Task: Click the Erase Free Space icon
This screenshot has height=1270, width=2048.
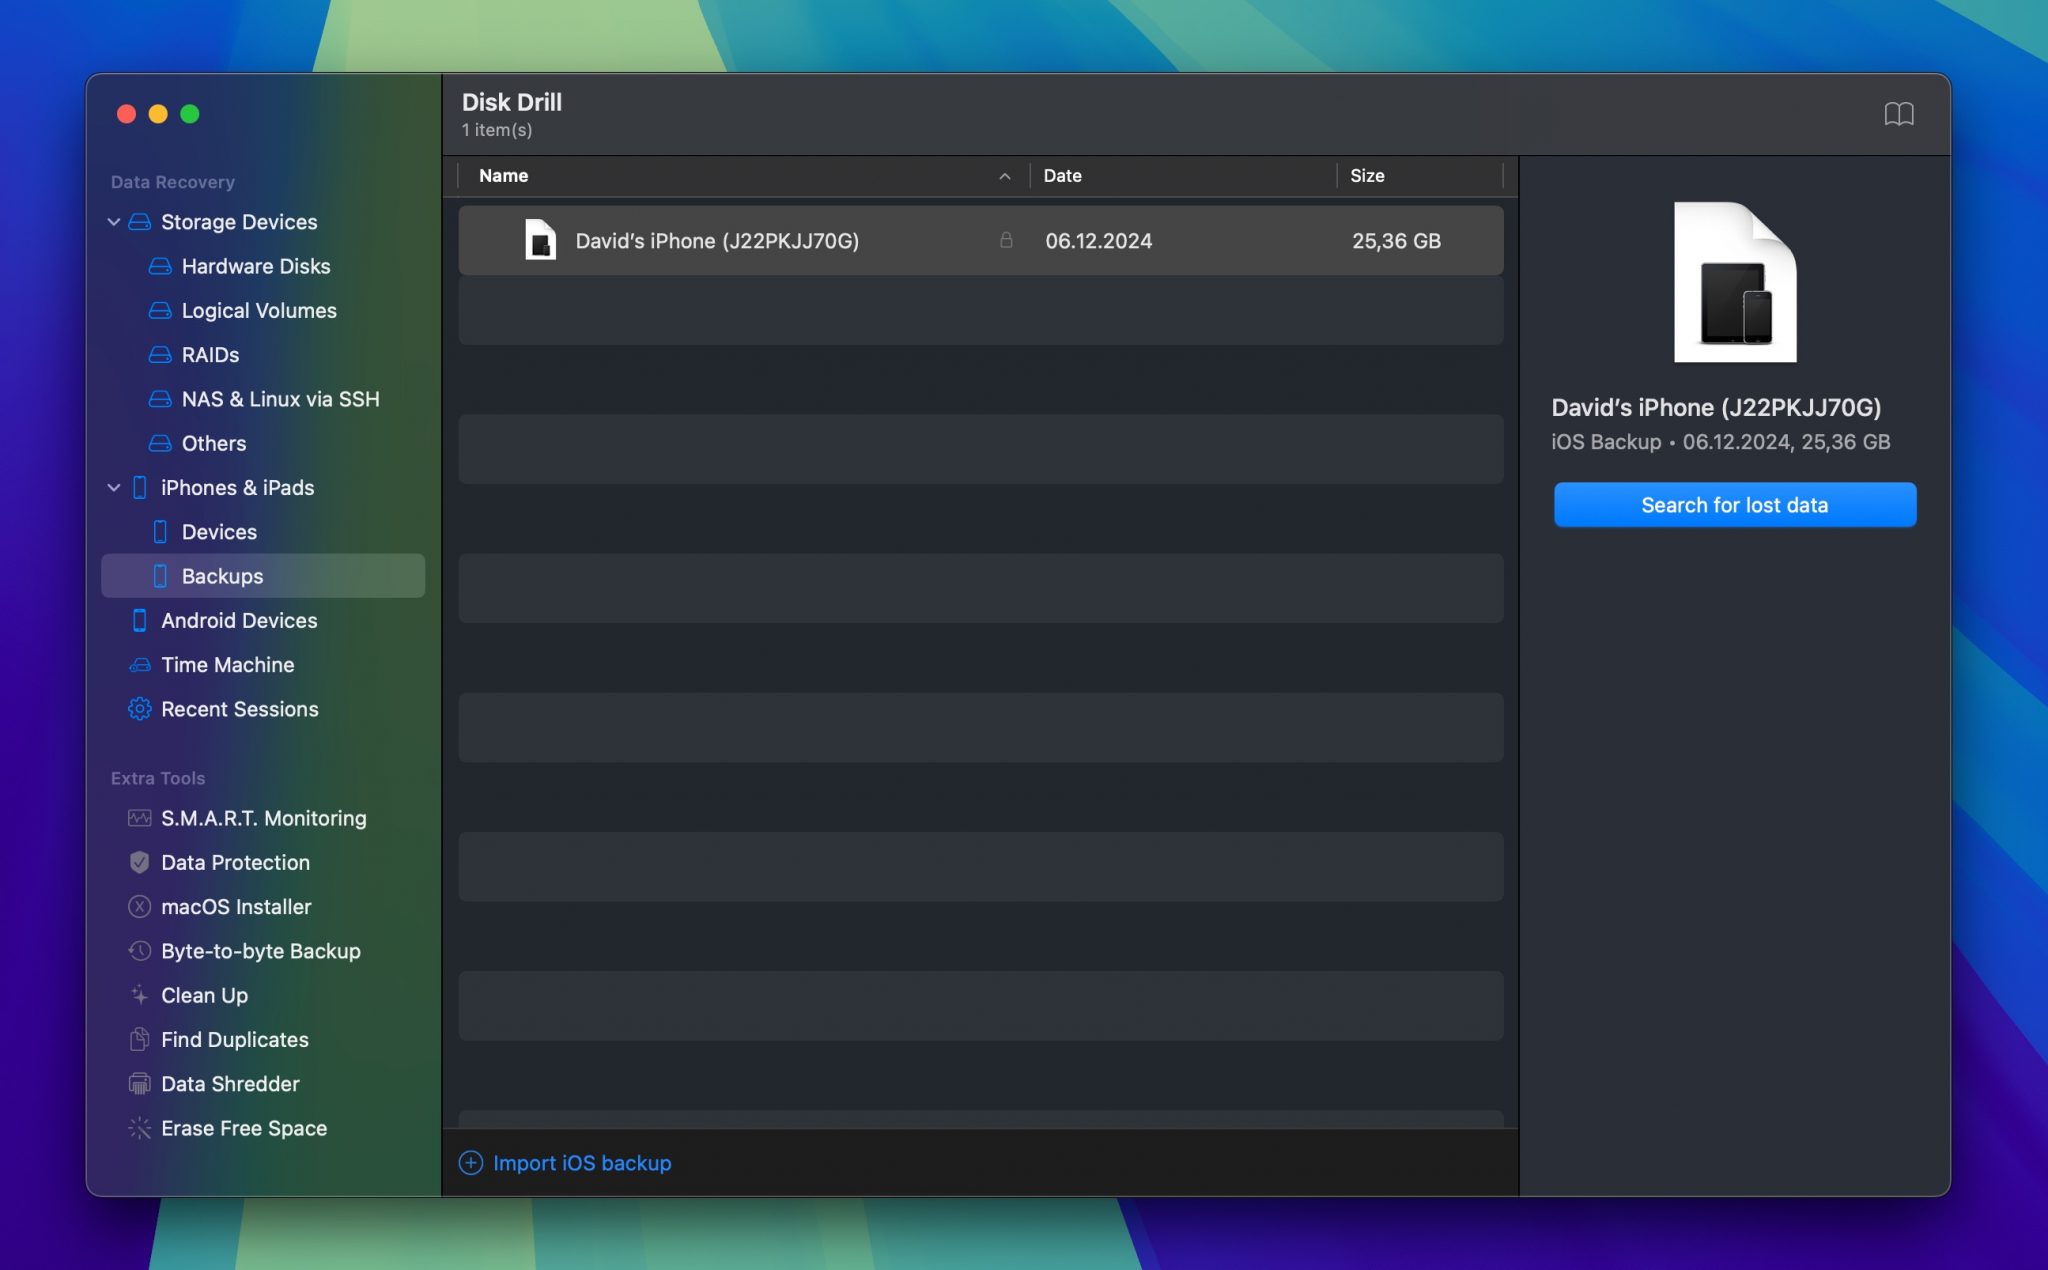Action: [x=139, y=1128]
